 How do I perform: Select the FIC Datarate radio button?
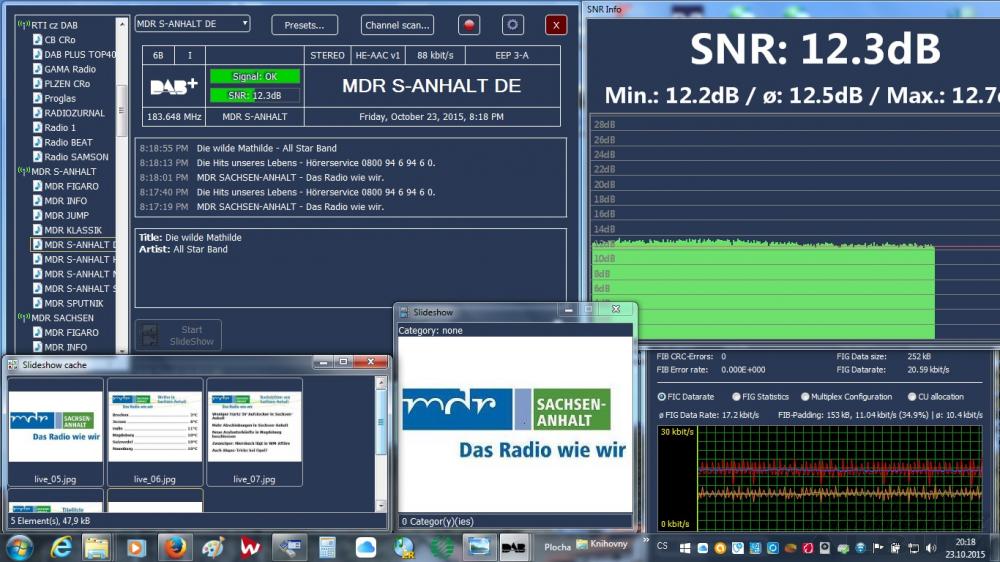pyautogui.click(x=661, y=397)
